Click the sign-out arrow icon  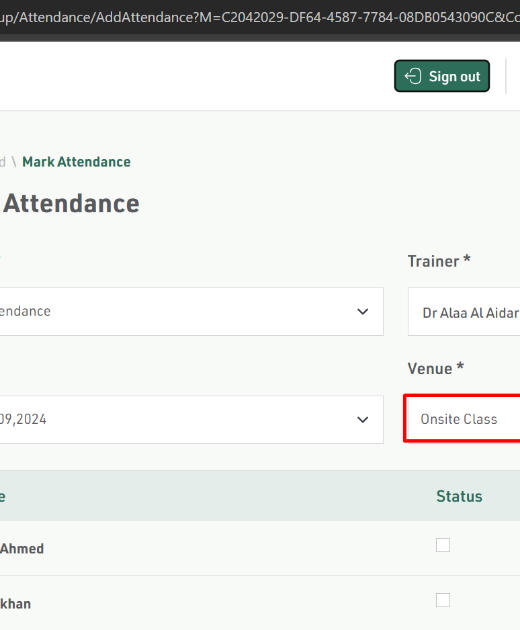coord(413,76)
